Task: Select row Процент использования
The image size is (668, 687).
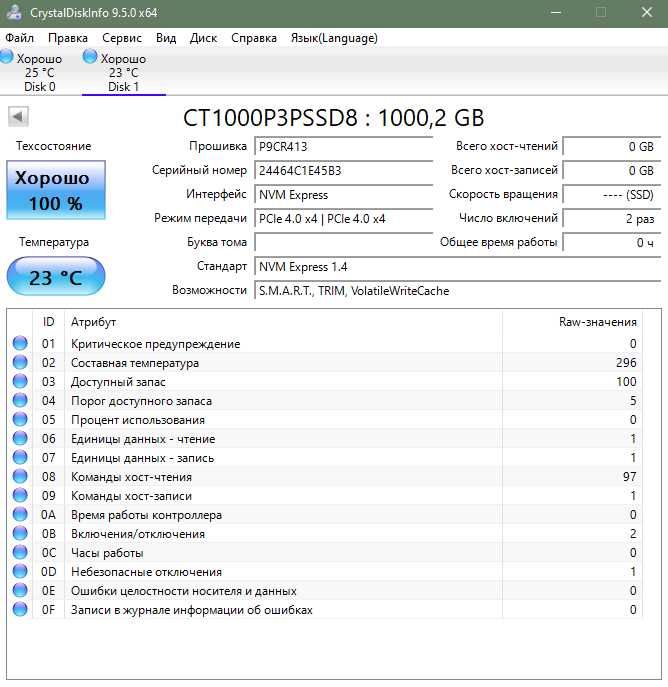Action: (325, 419)
